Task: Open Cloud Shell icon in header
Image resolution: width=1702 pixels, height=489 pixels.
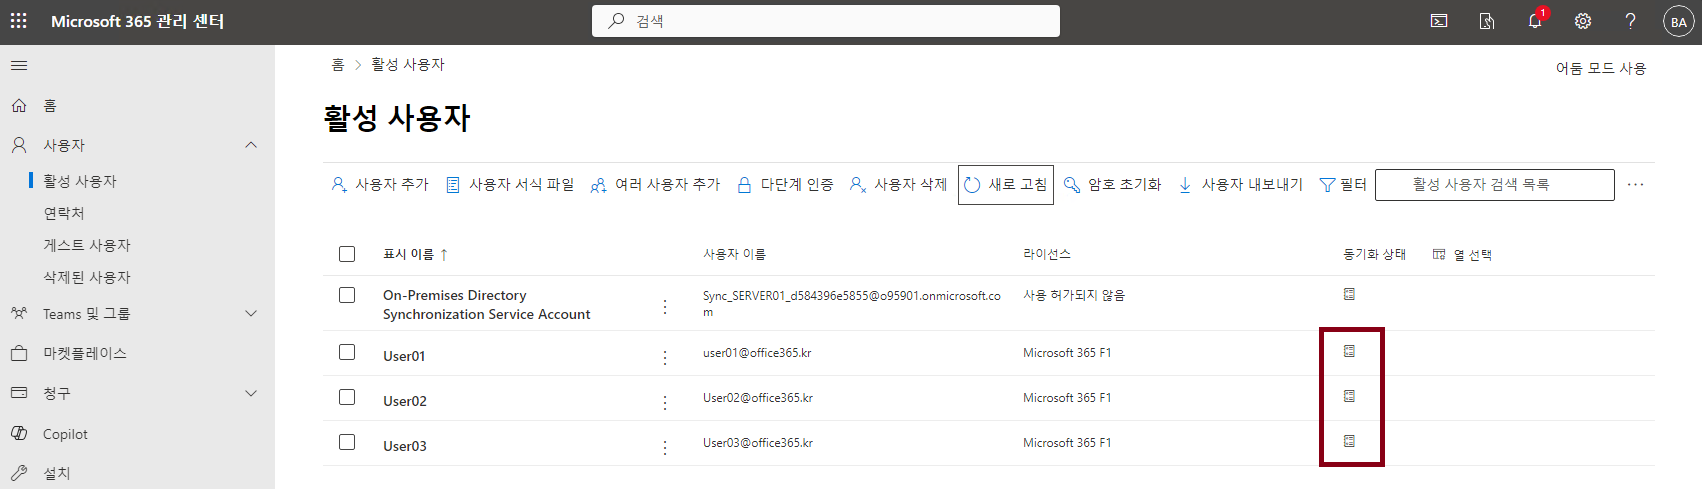Action: (1439, 21)
